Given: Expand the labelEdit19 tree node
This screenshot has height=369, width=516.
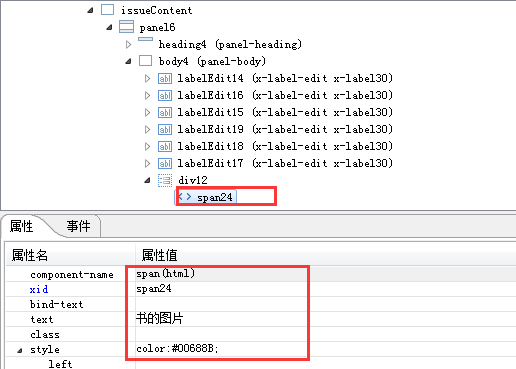Looking at the screenshot, I should pyautogui.click(x=147, y=129).
